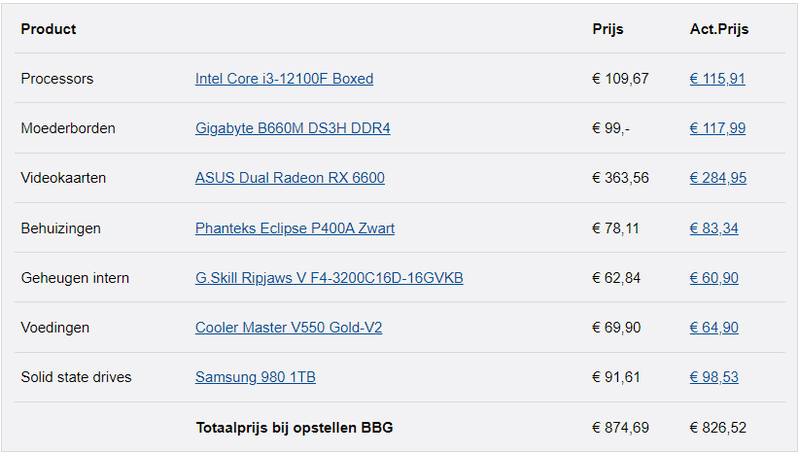Click the € 826,52 total current price
This screenshot has height=454, width=800.
[x=717, y=428]
